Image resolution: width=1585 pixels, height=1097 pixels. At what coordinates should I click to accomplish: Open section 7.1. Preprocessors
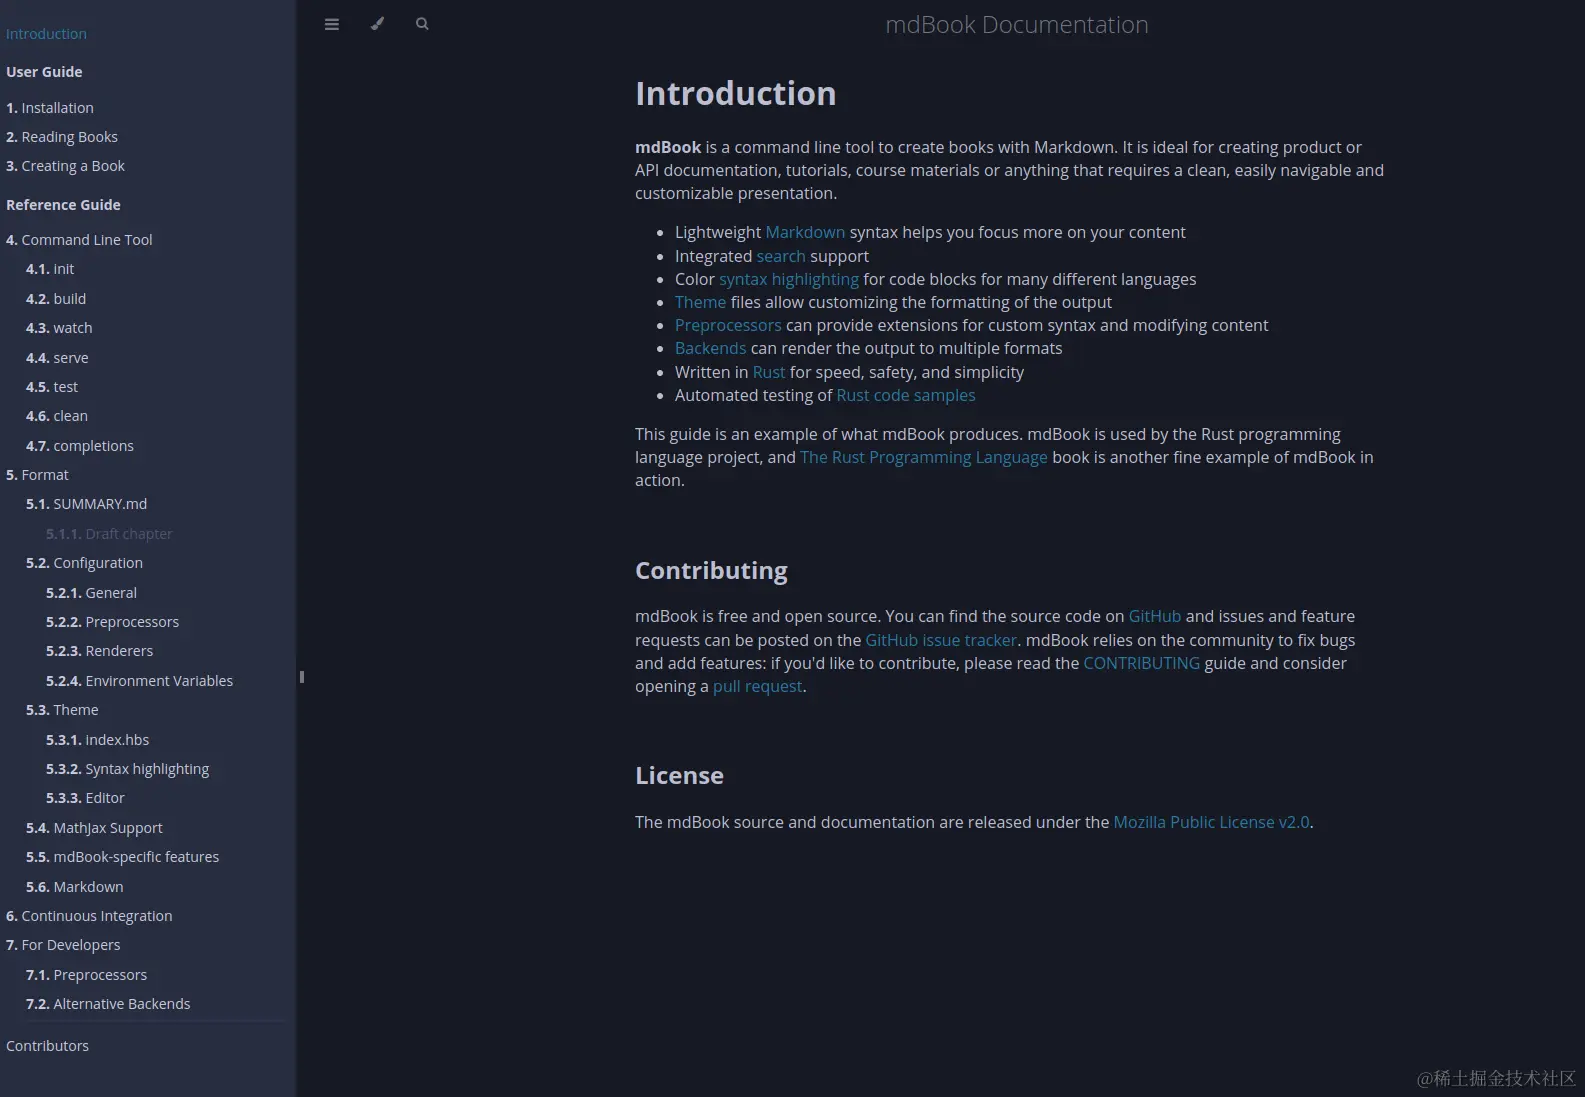coord(86,975)
